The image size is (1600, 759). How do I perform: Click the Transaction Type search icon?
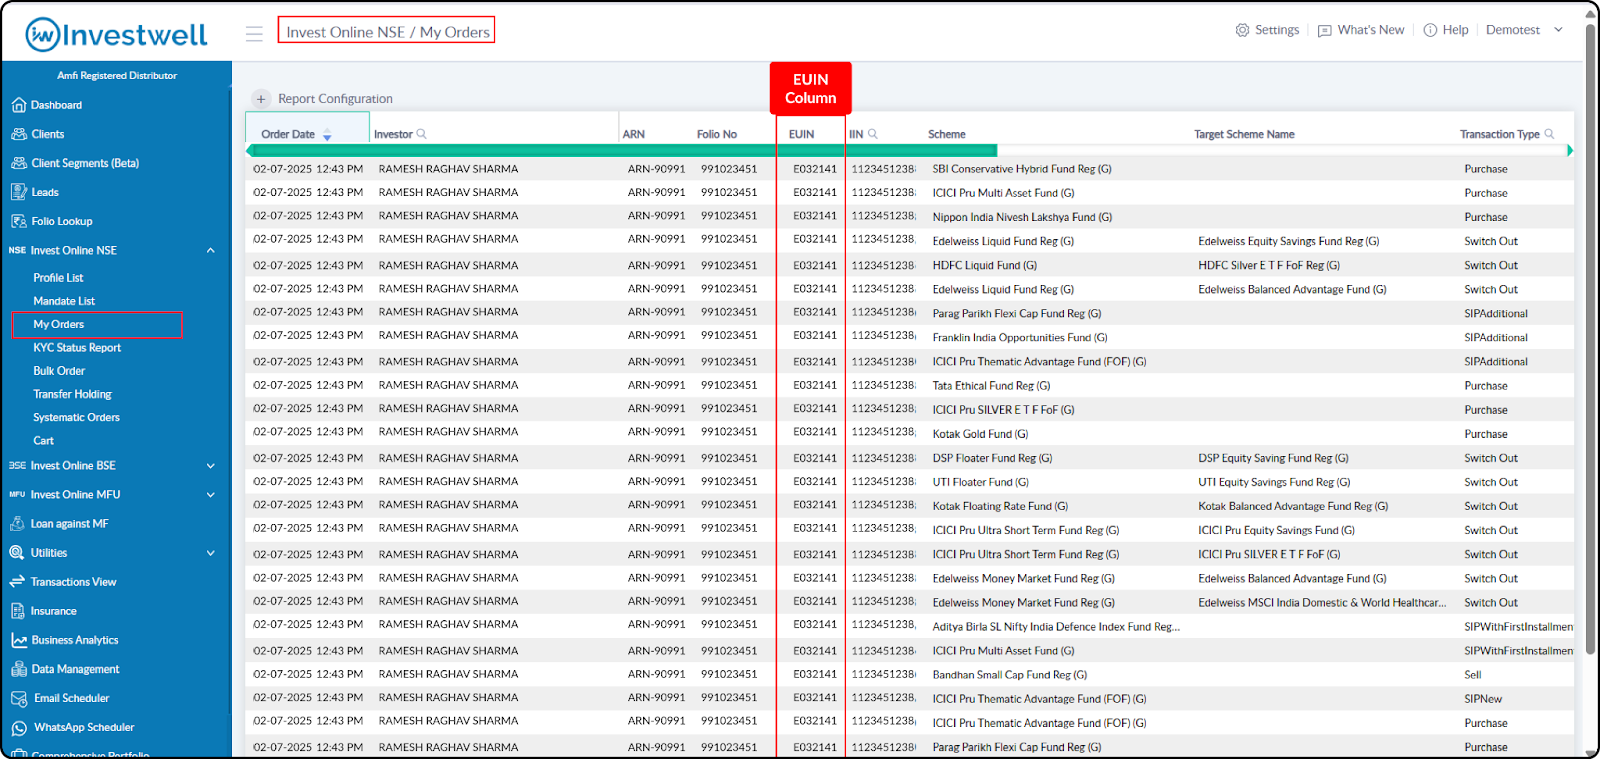(x=1550, y=133)
